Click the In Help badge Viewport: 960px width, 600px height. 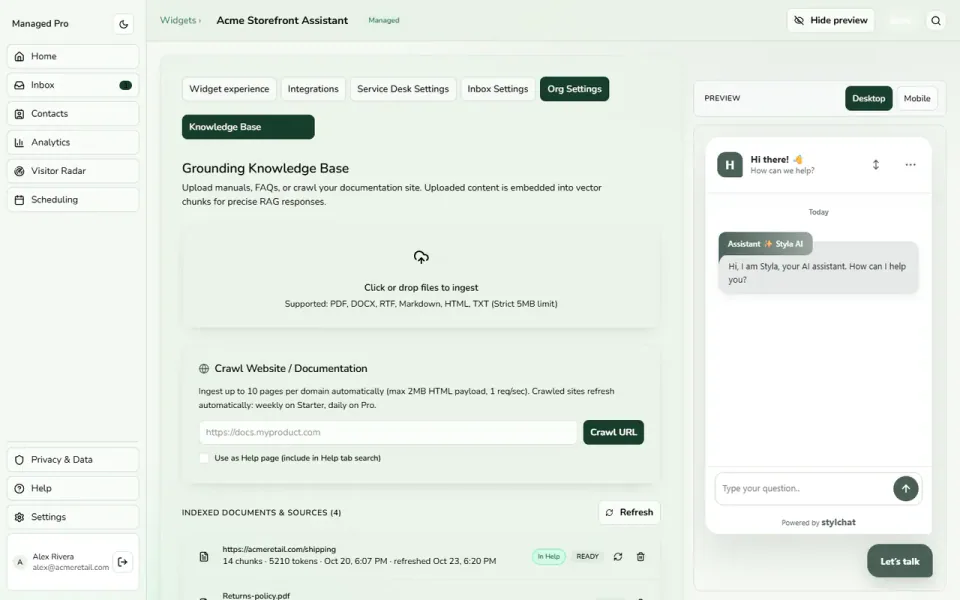pos(549,557)
